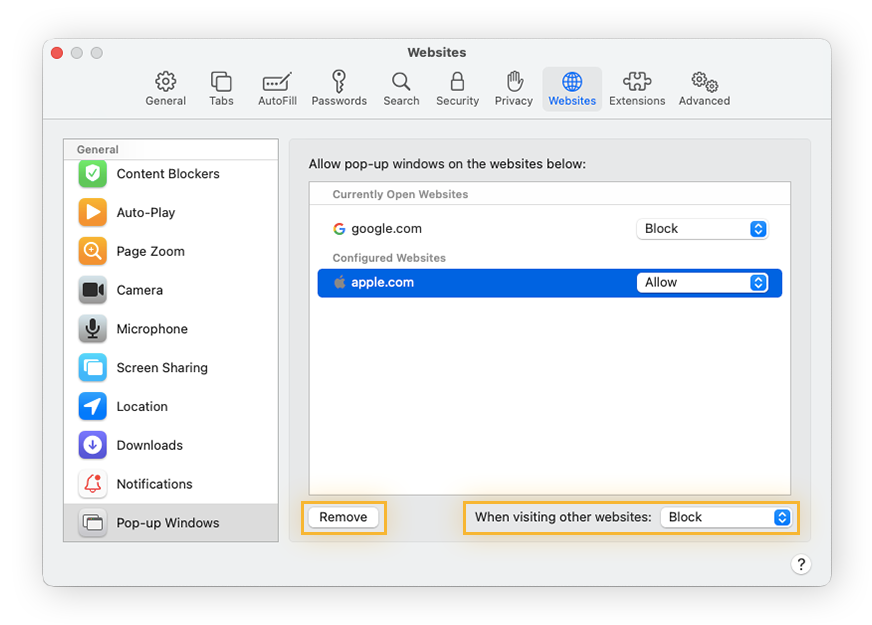Click the Remove button
The width and height of the screenshot is (872, 625).
[343, 517]
